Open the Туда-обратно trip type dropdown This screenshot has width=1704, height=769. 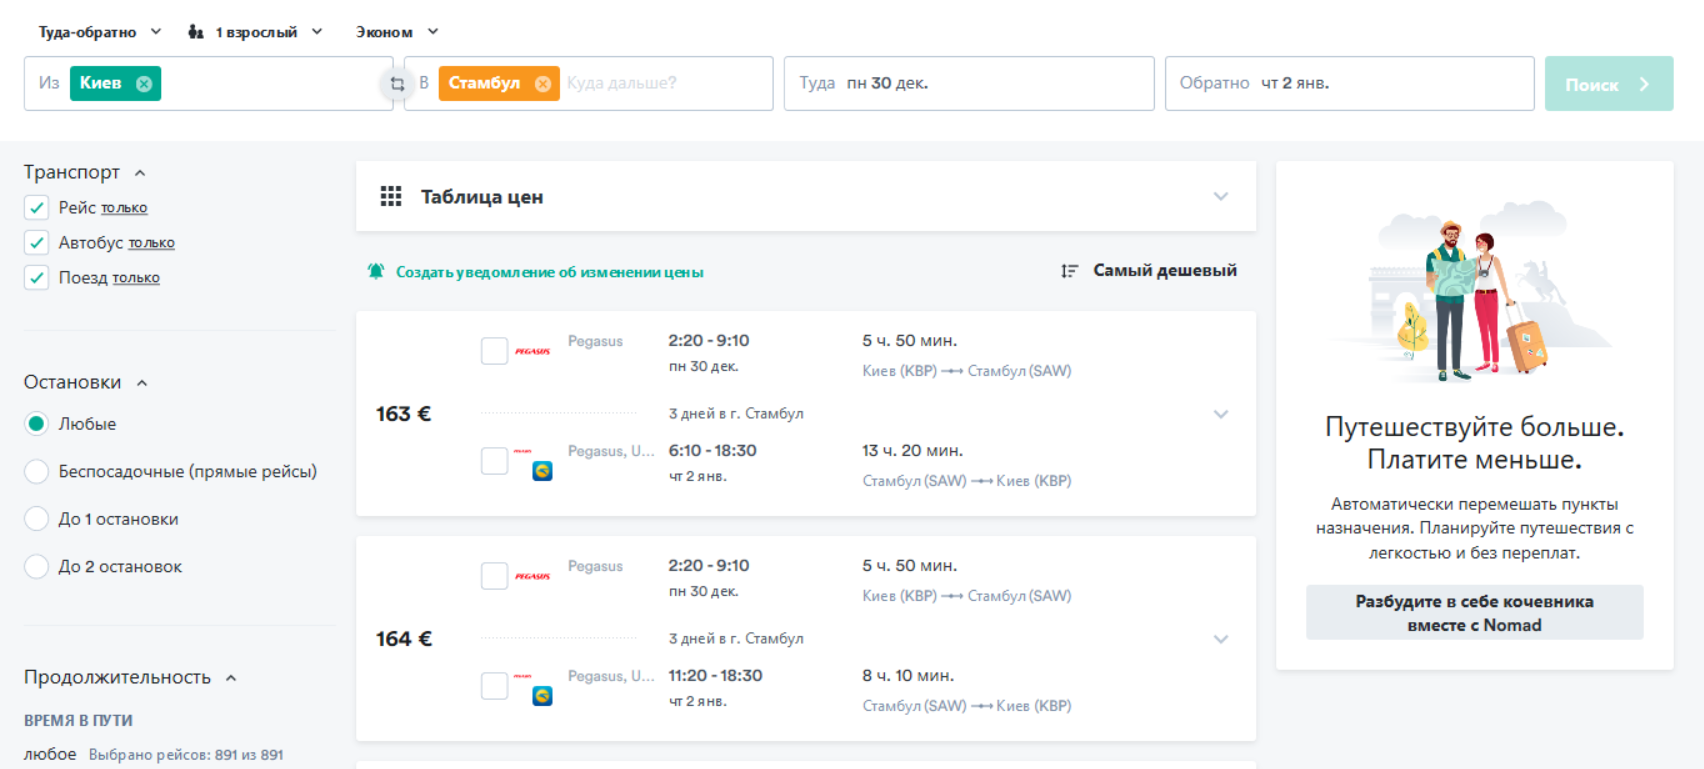pos(99,32)
